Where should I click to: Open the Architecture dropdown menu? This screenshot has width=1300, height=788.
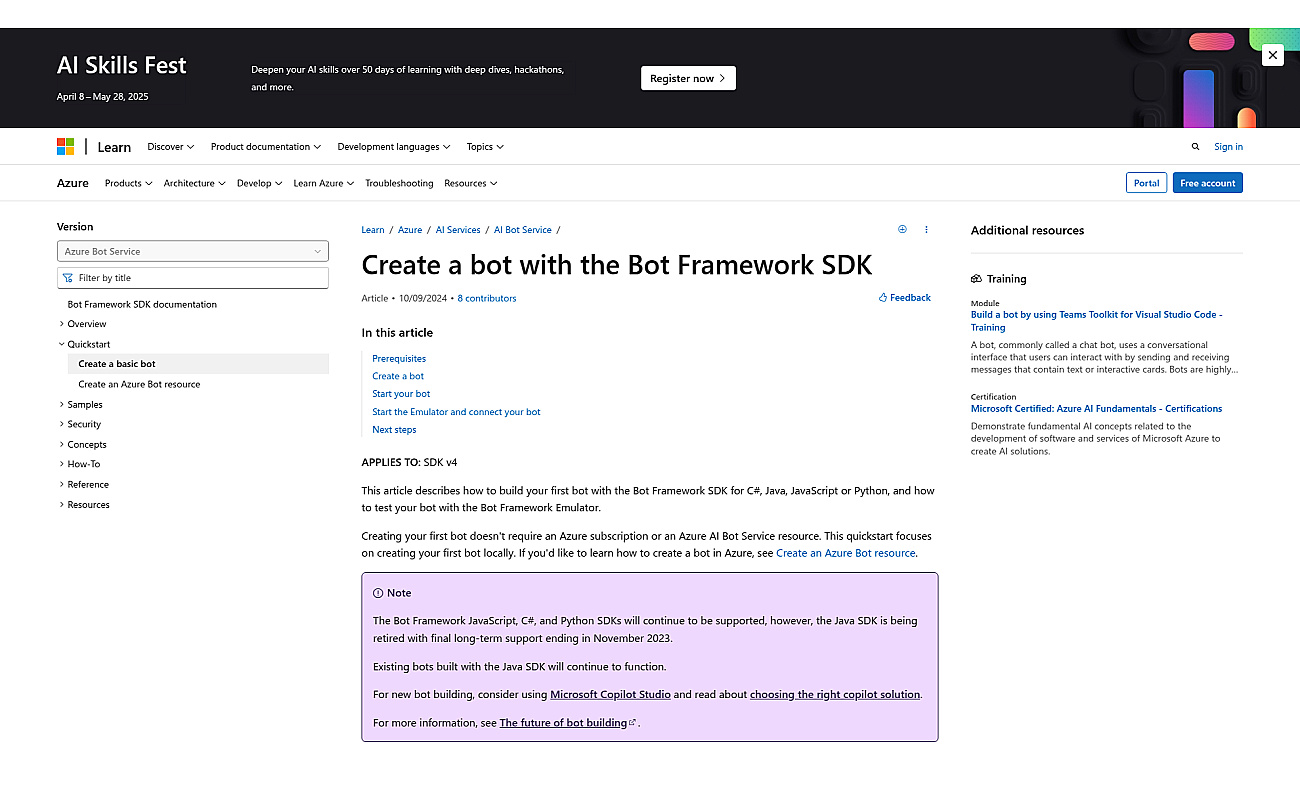pyautogui.click(x=195, y=183)
